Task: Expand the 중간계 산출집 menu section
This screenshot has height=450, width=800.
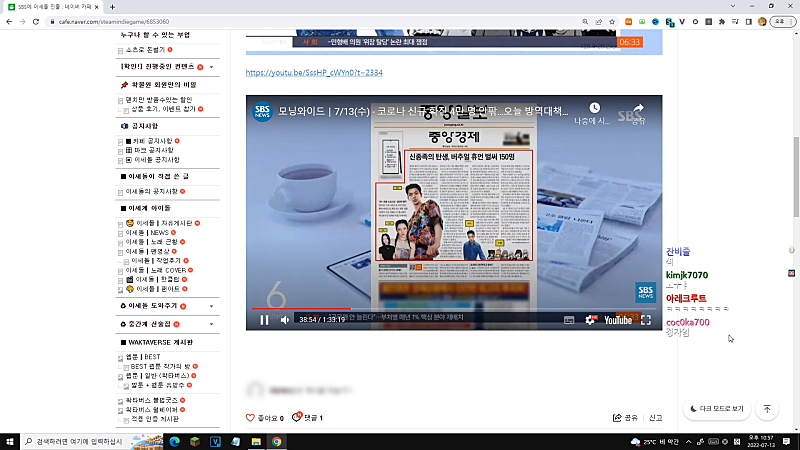Action: 211,324
